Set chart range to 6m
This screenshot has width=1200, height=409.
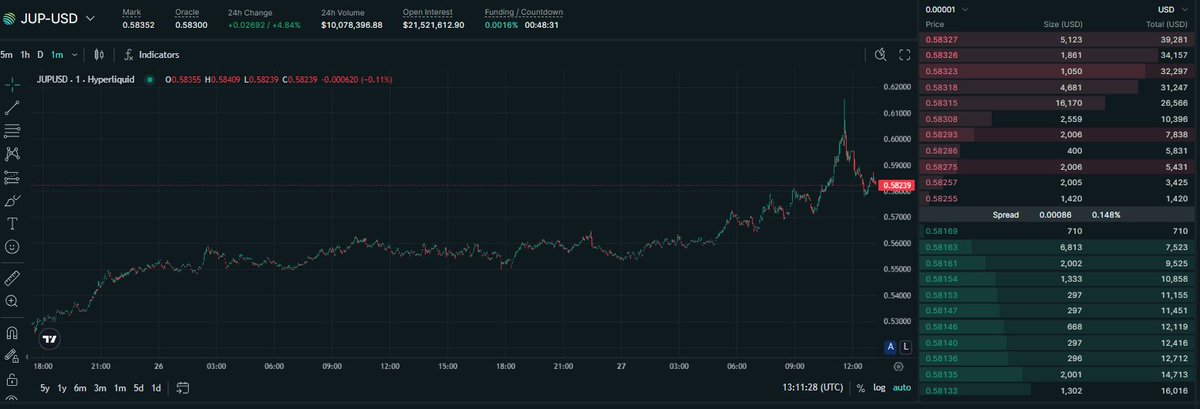pos(80,388)
